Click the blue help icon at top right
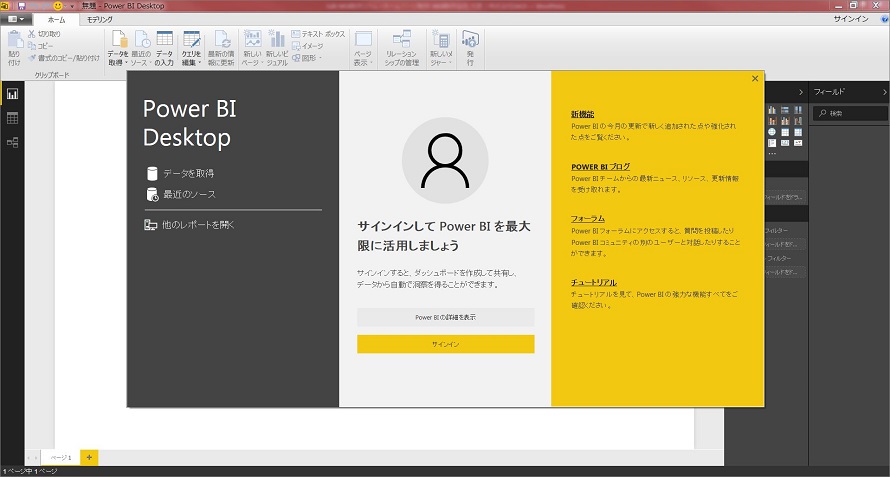Viewport: 890px width, 477px height. [x=885, y=19]
